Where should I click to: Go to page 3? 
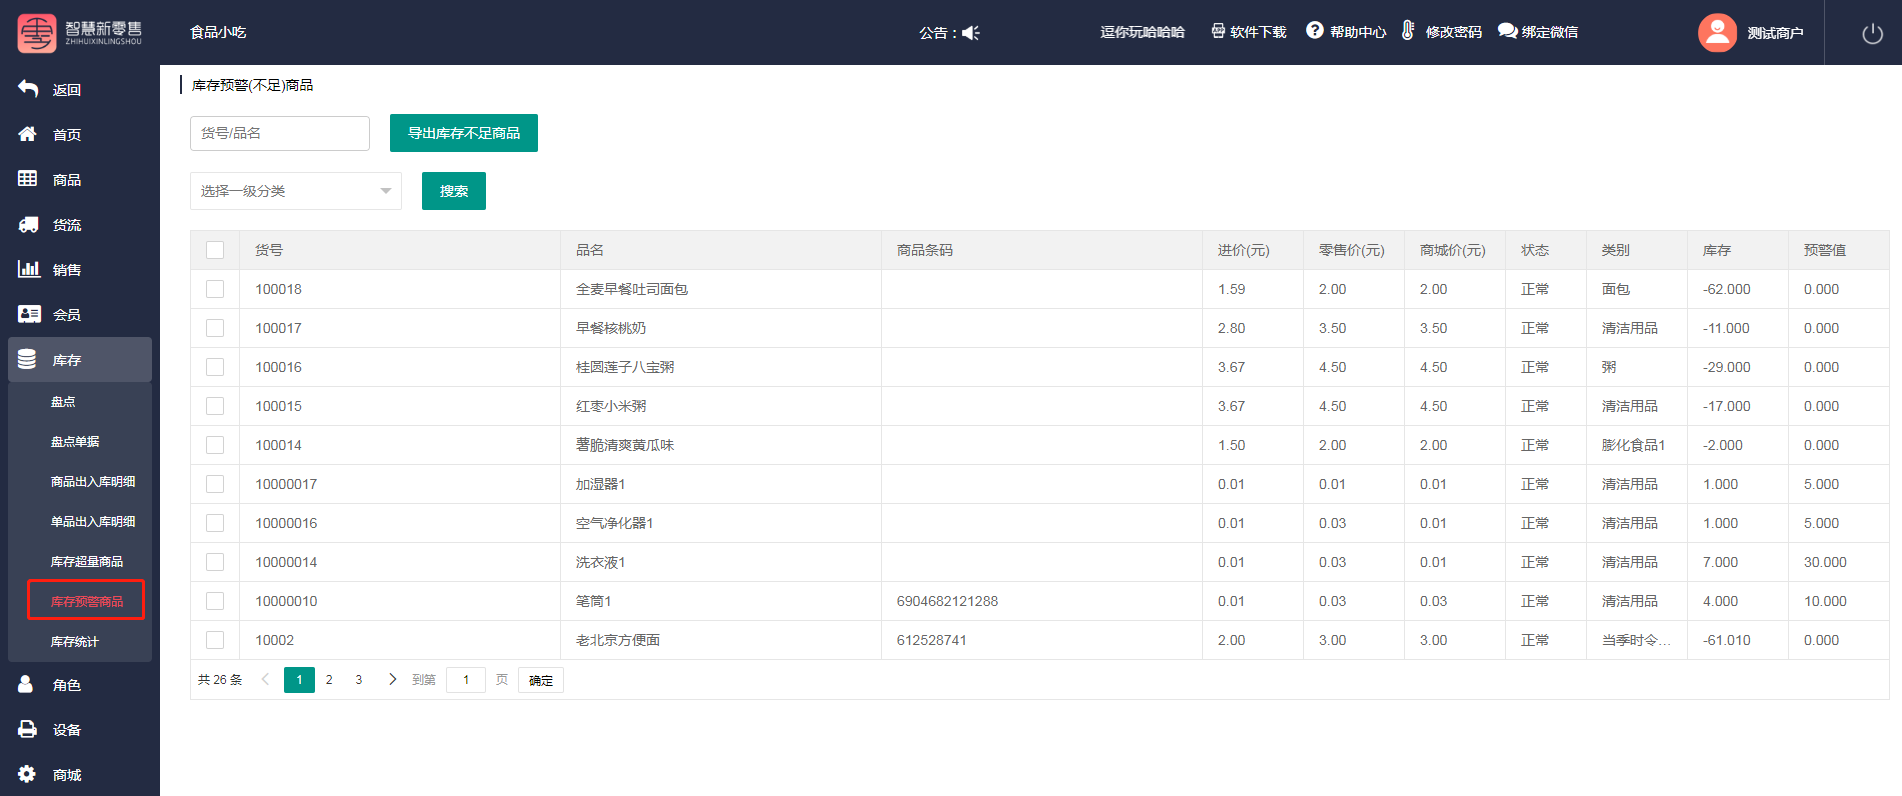[x=359, y=680]
